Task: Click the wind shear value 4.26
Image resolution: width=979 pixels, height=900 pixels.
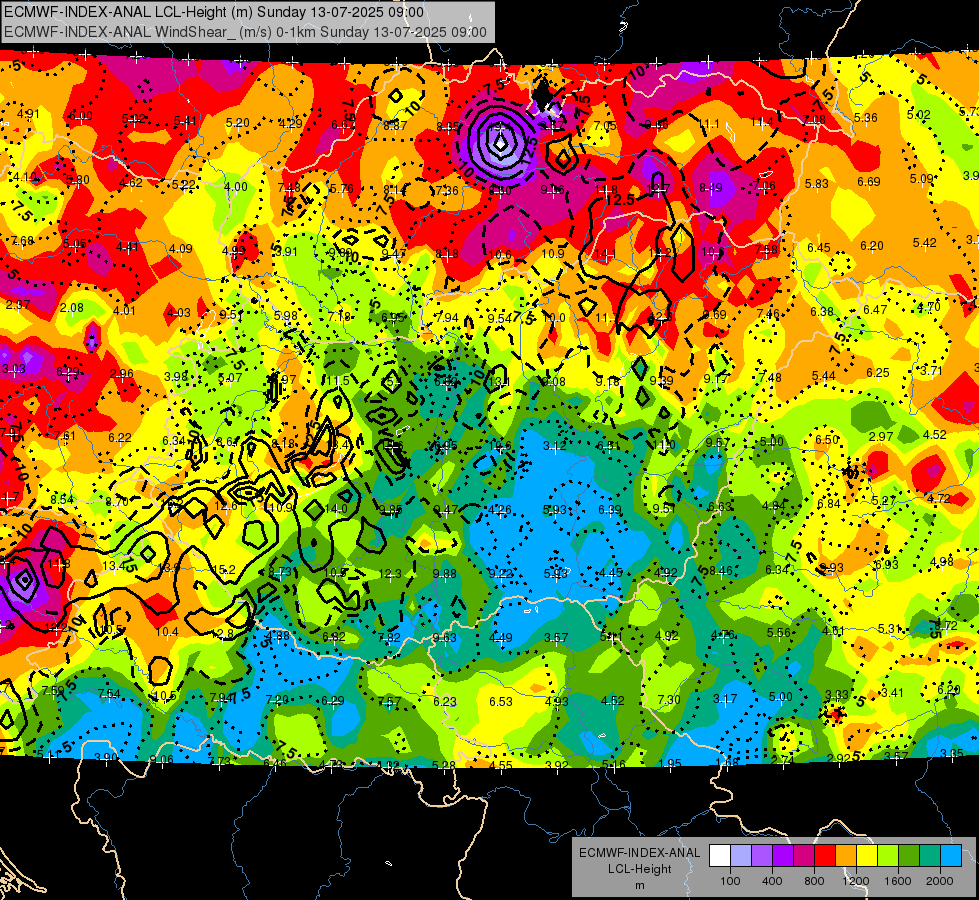Action: tap(499, 510)
